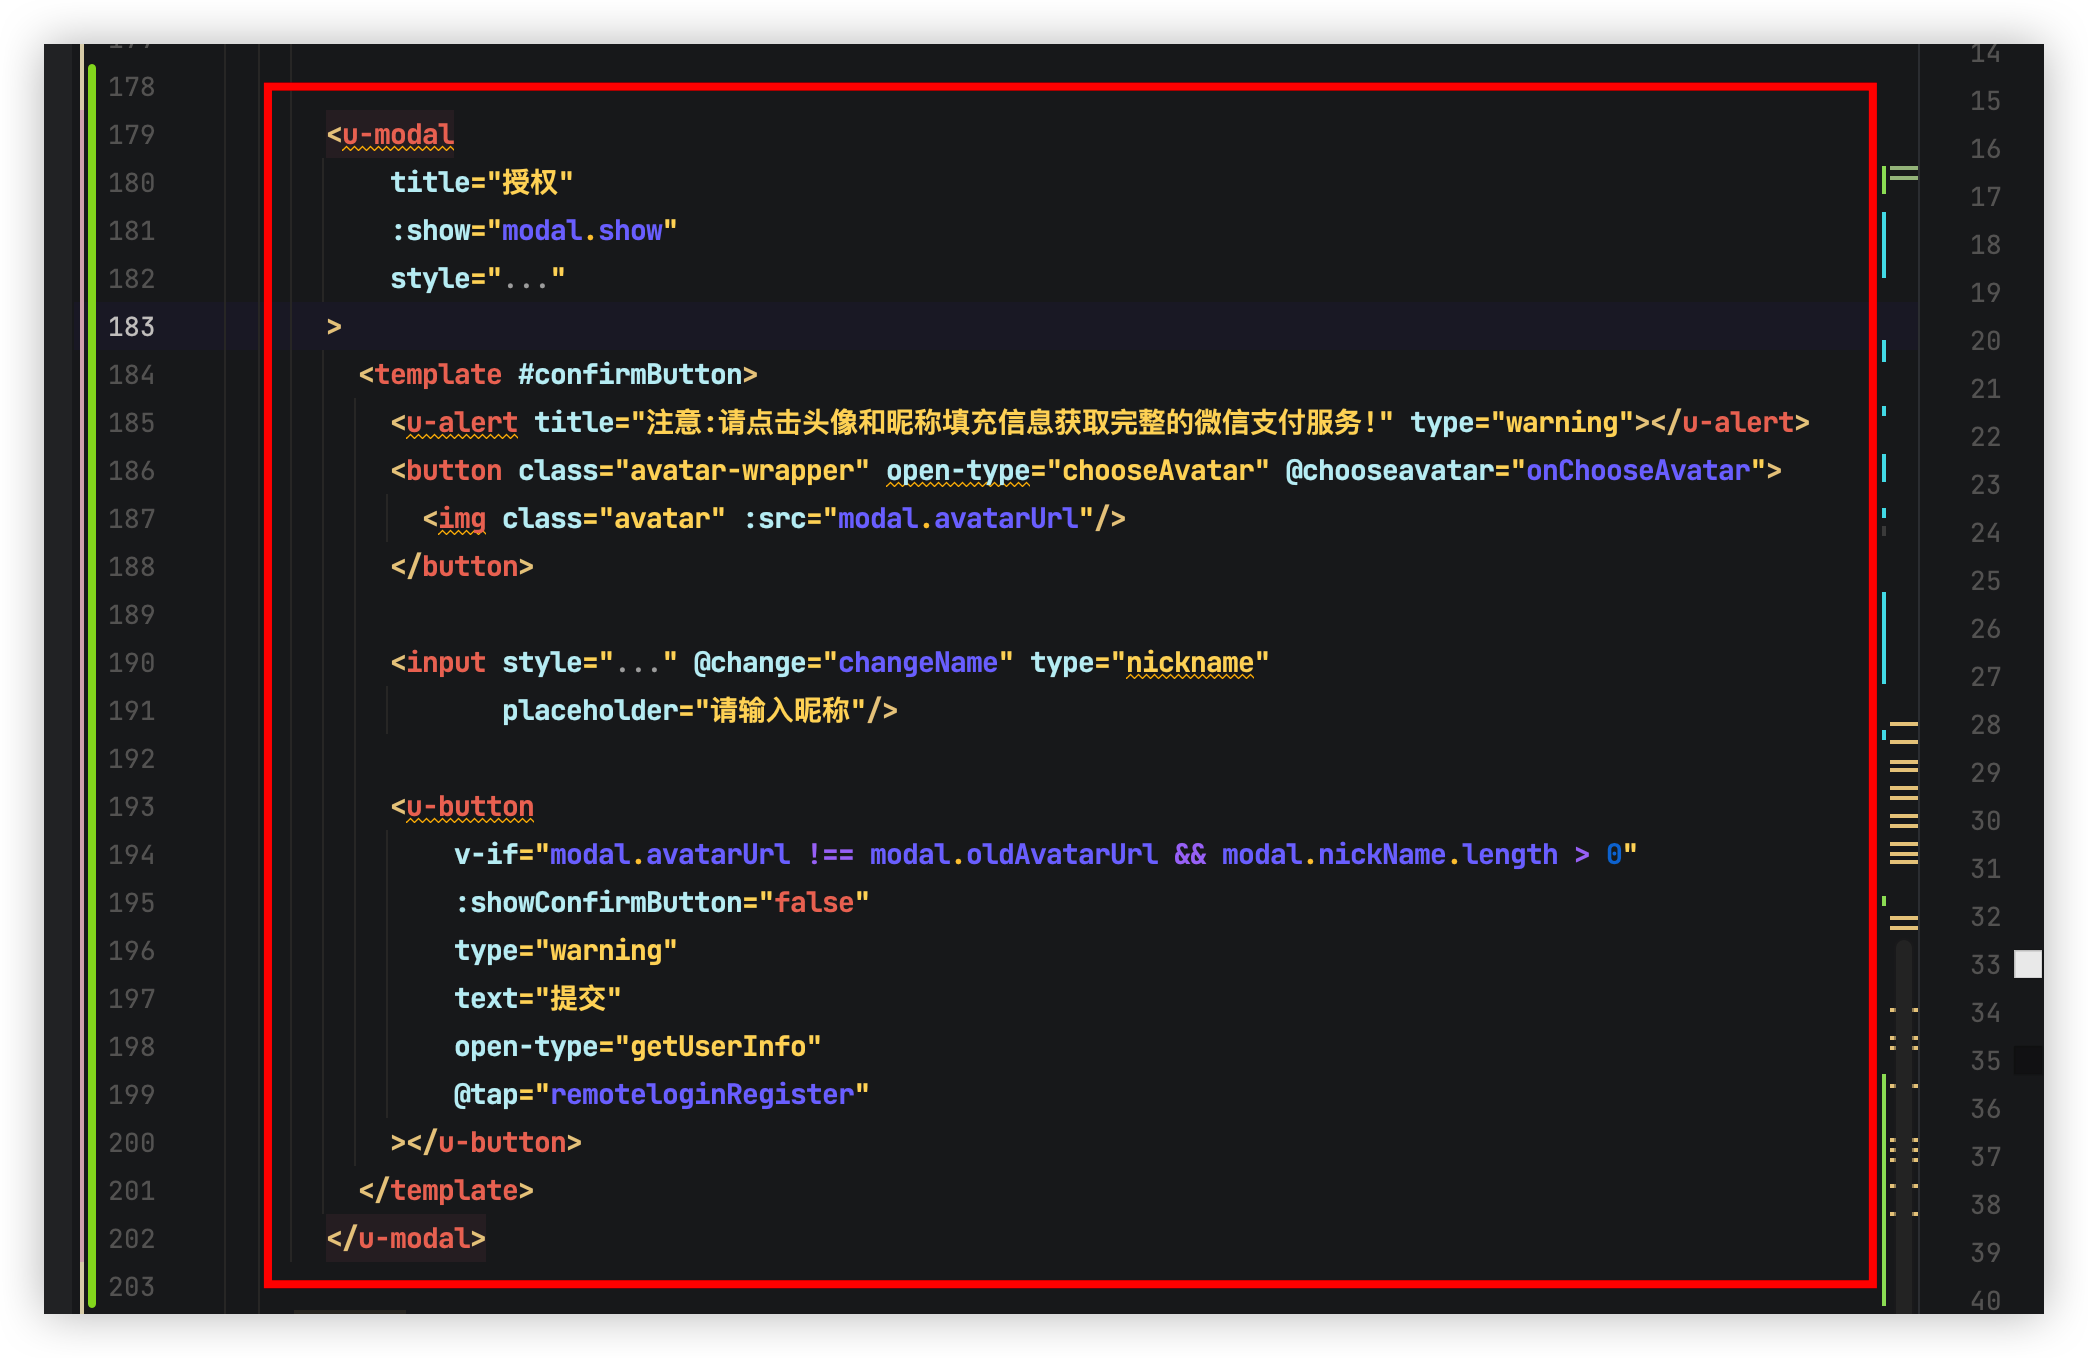
Task: Click the underlined u-alert tag name
Action: [x=462, y=423]
